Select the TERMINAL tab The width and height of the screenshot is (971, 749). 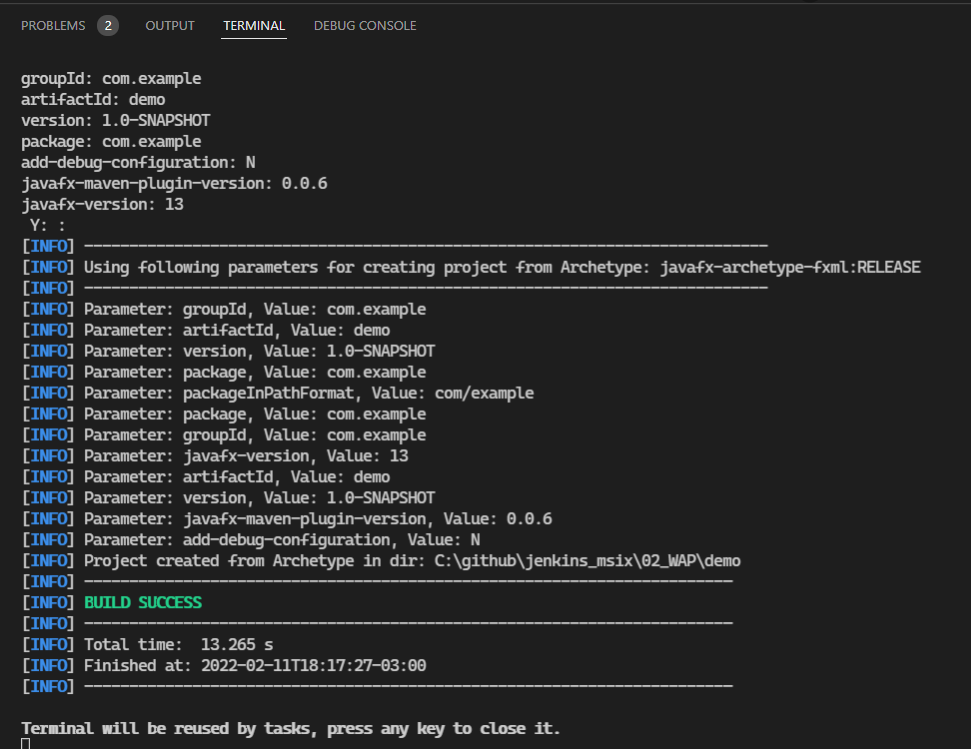[254, 25]
